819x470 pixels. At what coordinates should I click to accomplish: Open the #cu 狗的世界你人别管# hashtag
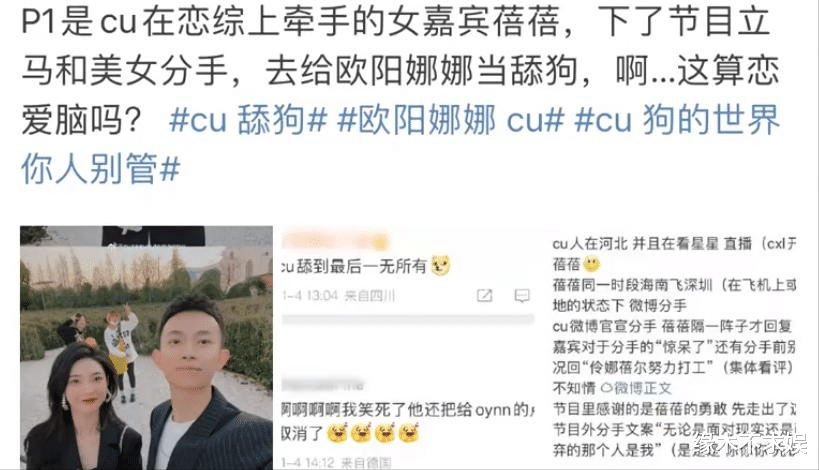[401, 145]
